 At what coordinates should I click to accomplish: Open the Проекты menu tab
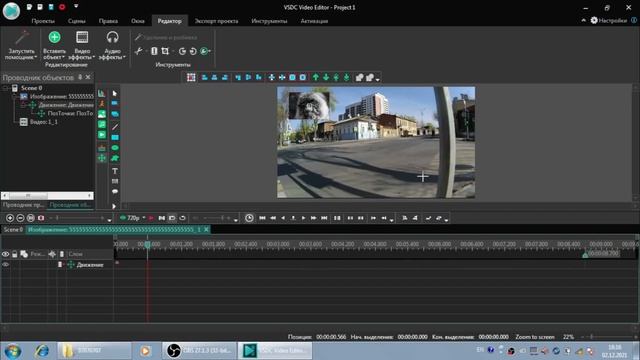[x=43, y=21]
